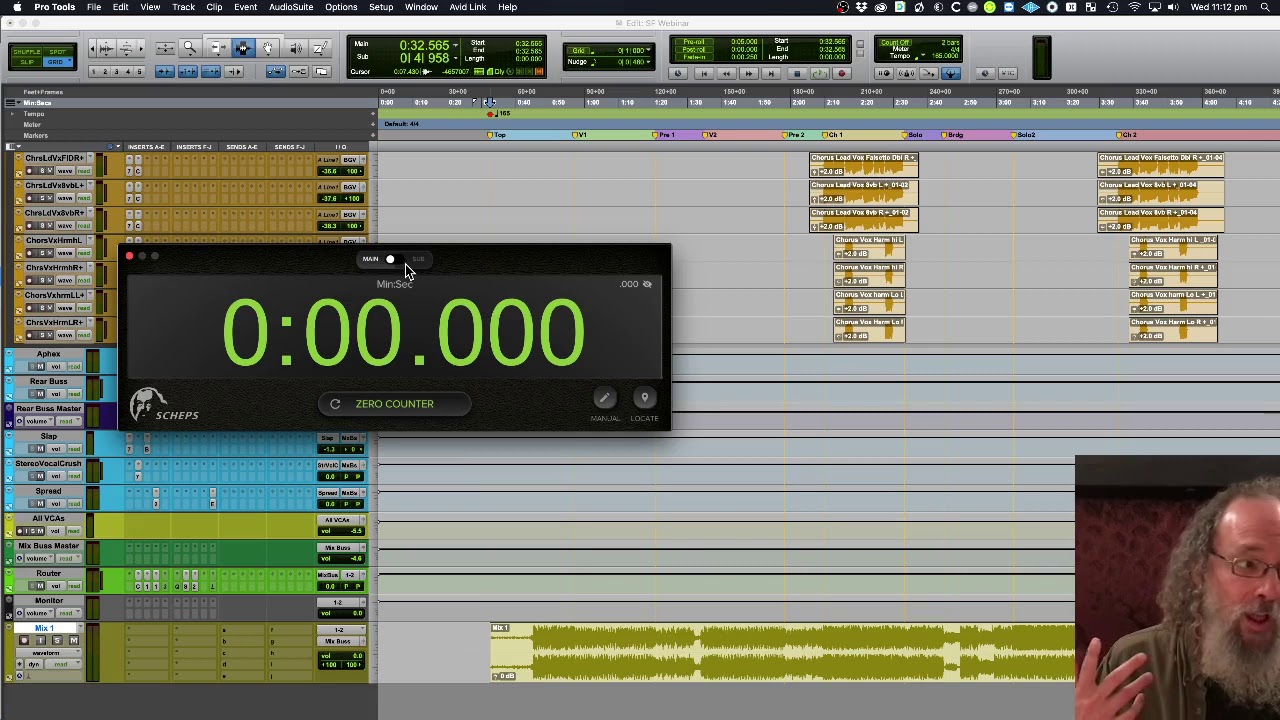The image size is (1280, 720).
Task: Open the Track menu
Action: [x=183, y=7]
